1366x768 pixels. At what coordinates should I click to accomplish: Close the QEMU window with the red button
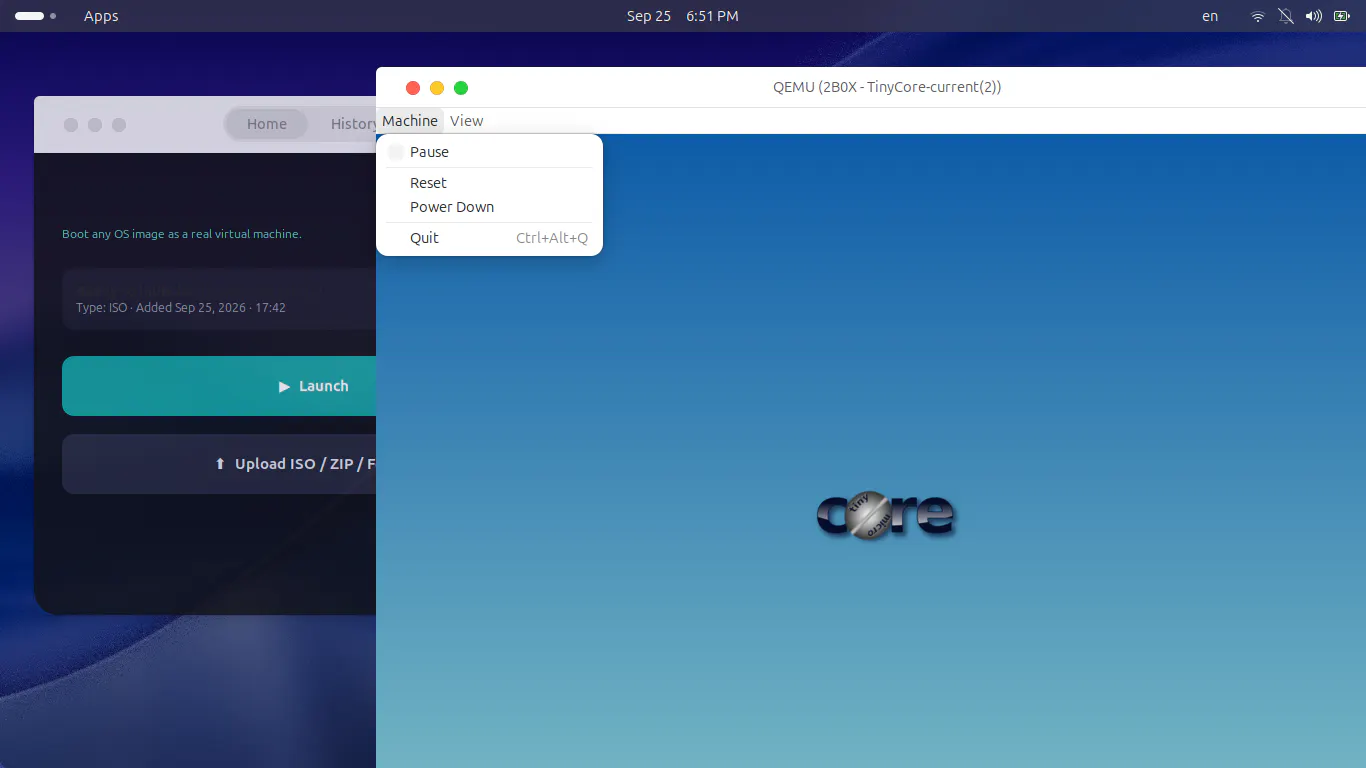point(413,88)
